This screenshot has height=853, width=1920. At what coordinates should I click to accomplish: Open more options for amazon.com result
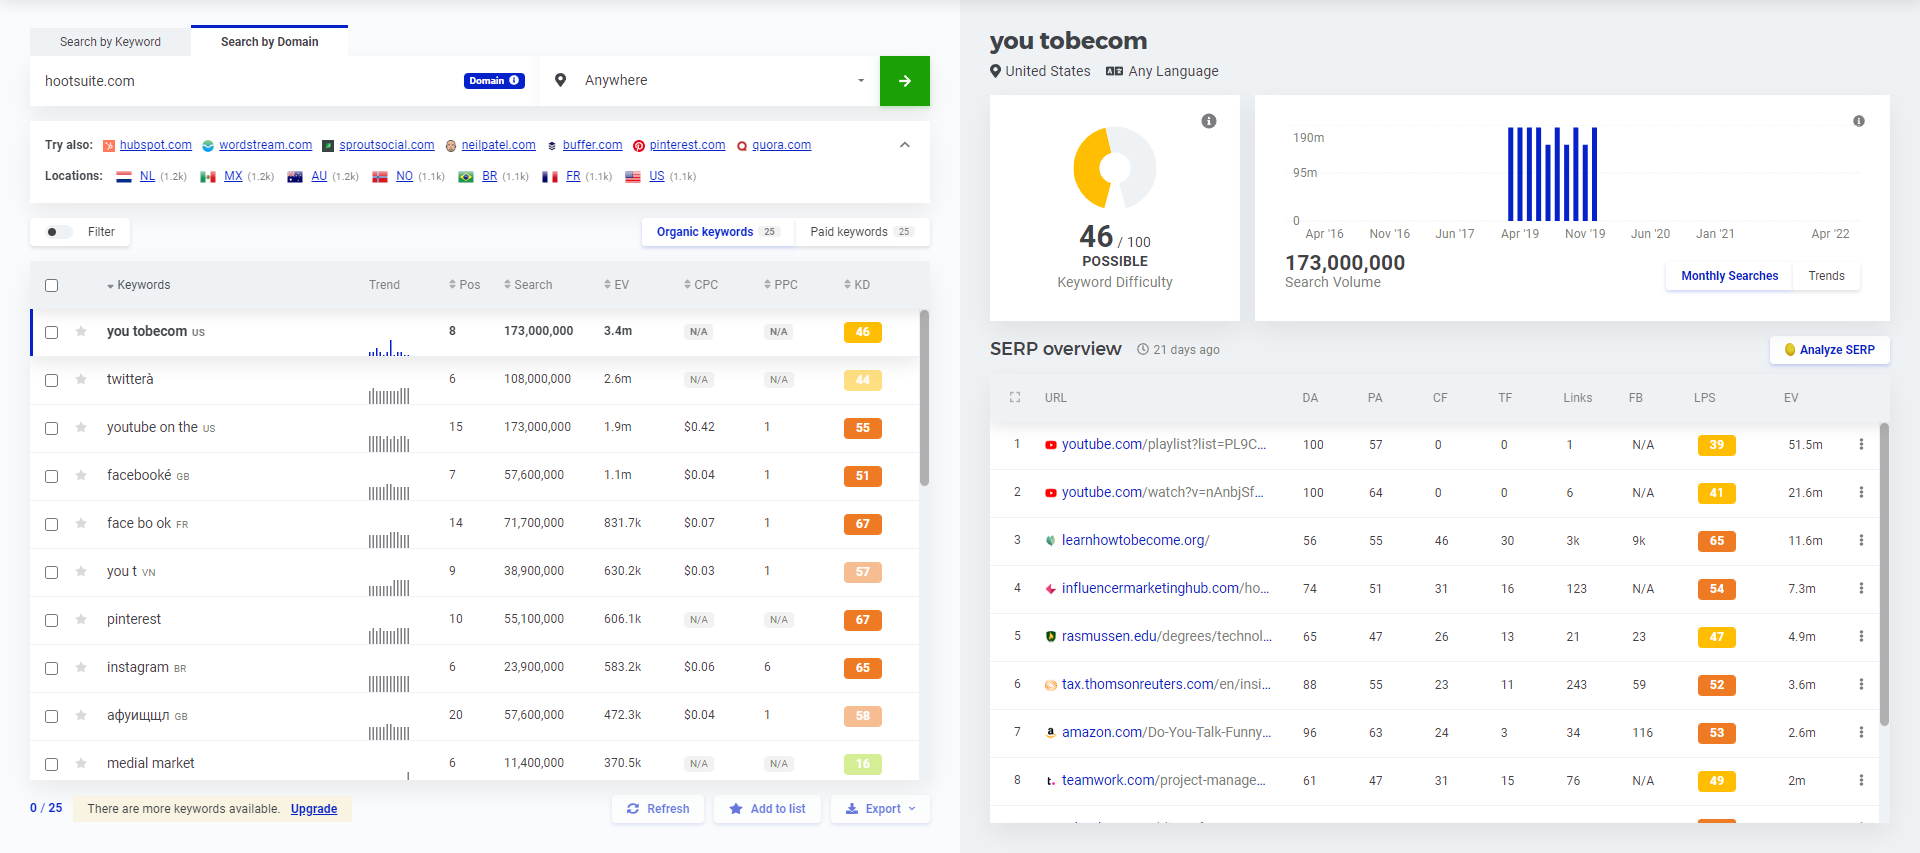(x=1861, y=732)
